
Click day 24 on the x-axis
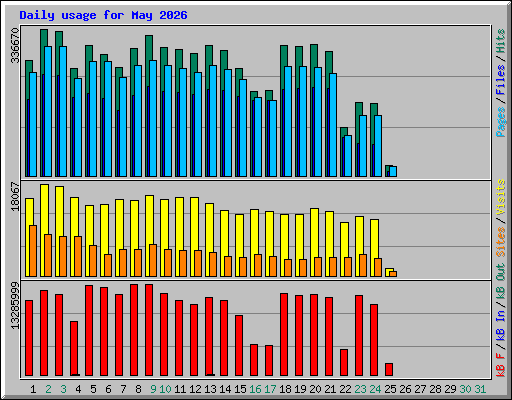[375, 389]
